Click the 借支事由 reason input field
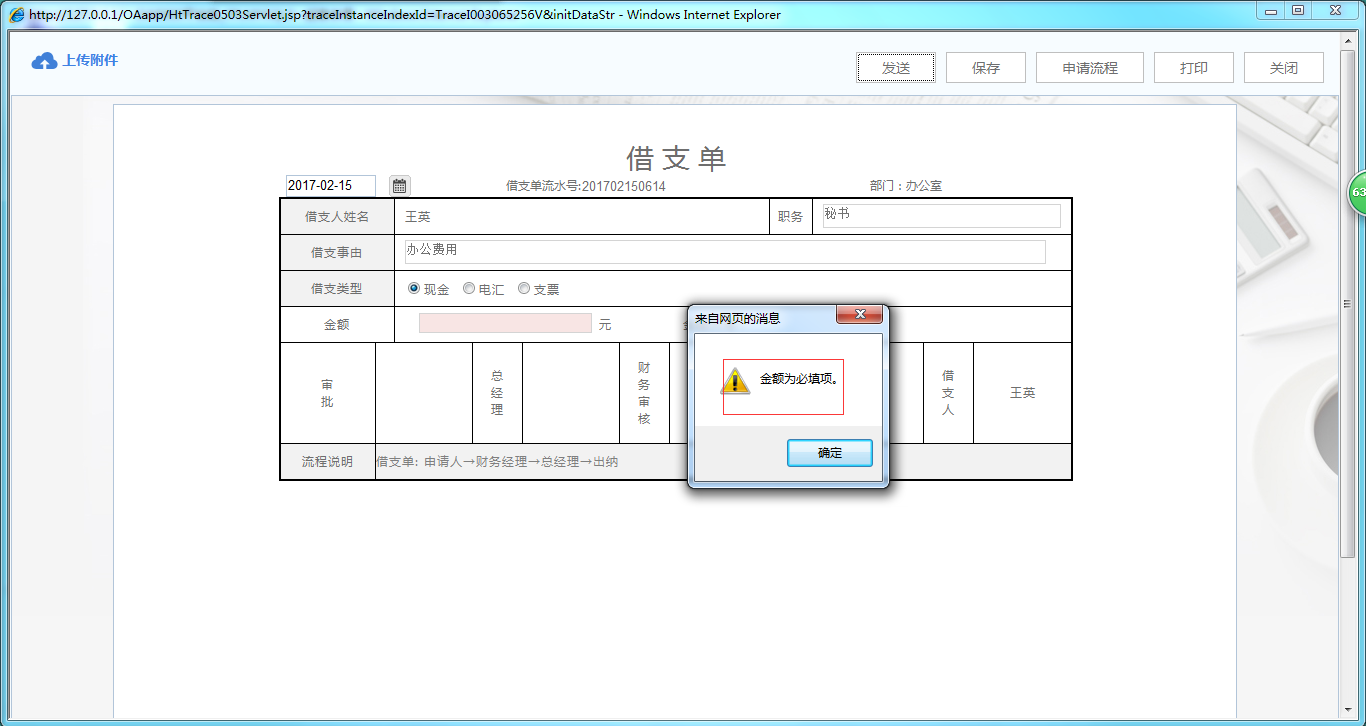This screenshot has width=1366, height=726. pyautogui.click(x=727, y=251)
